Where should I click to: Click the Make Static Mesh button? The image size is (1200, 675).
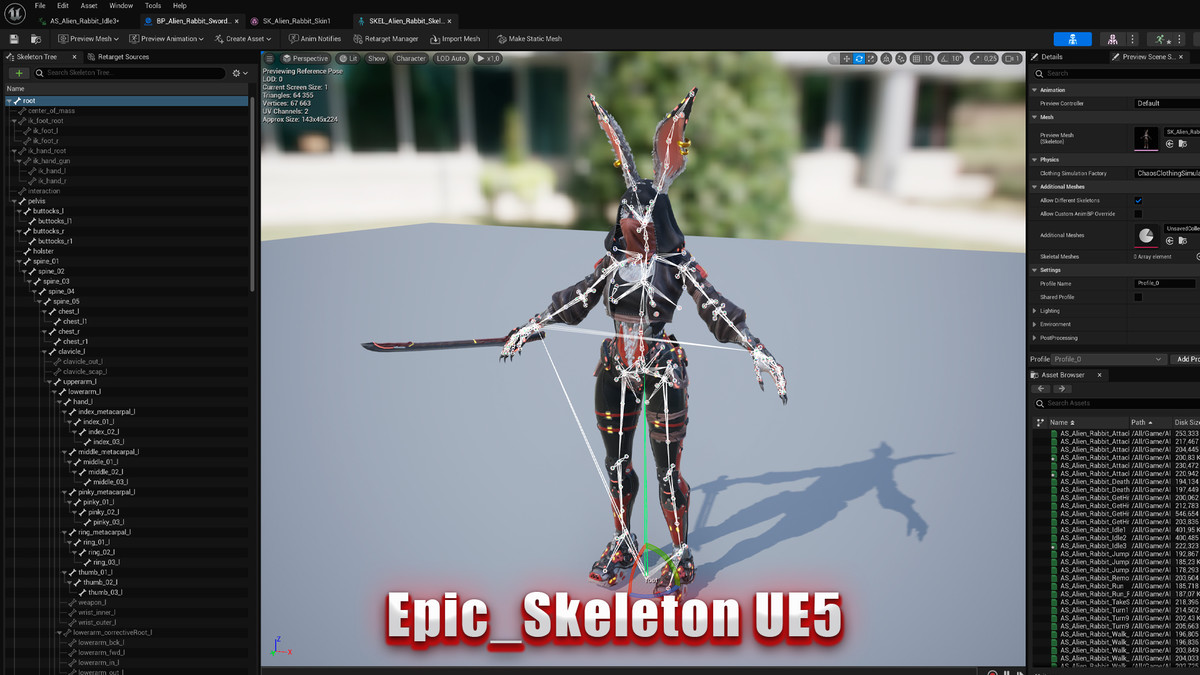[529, 39]
